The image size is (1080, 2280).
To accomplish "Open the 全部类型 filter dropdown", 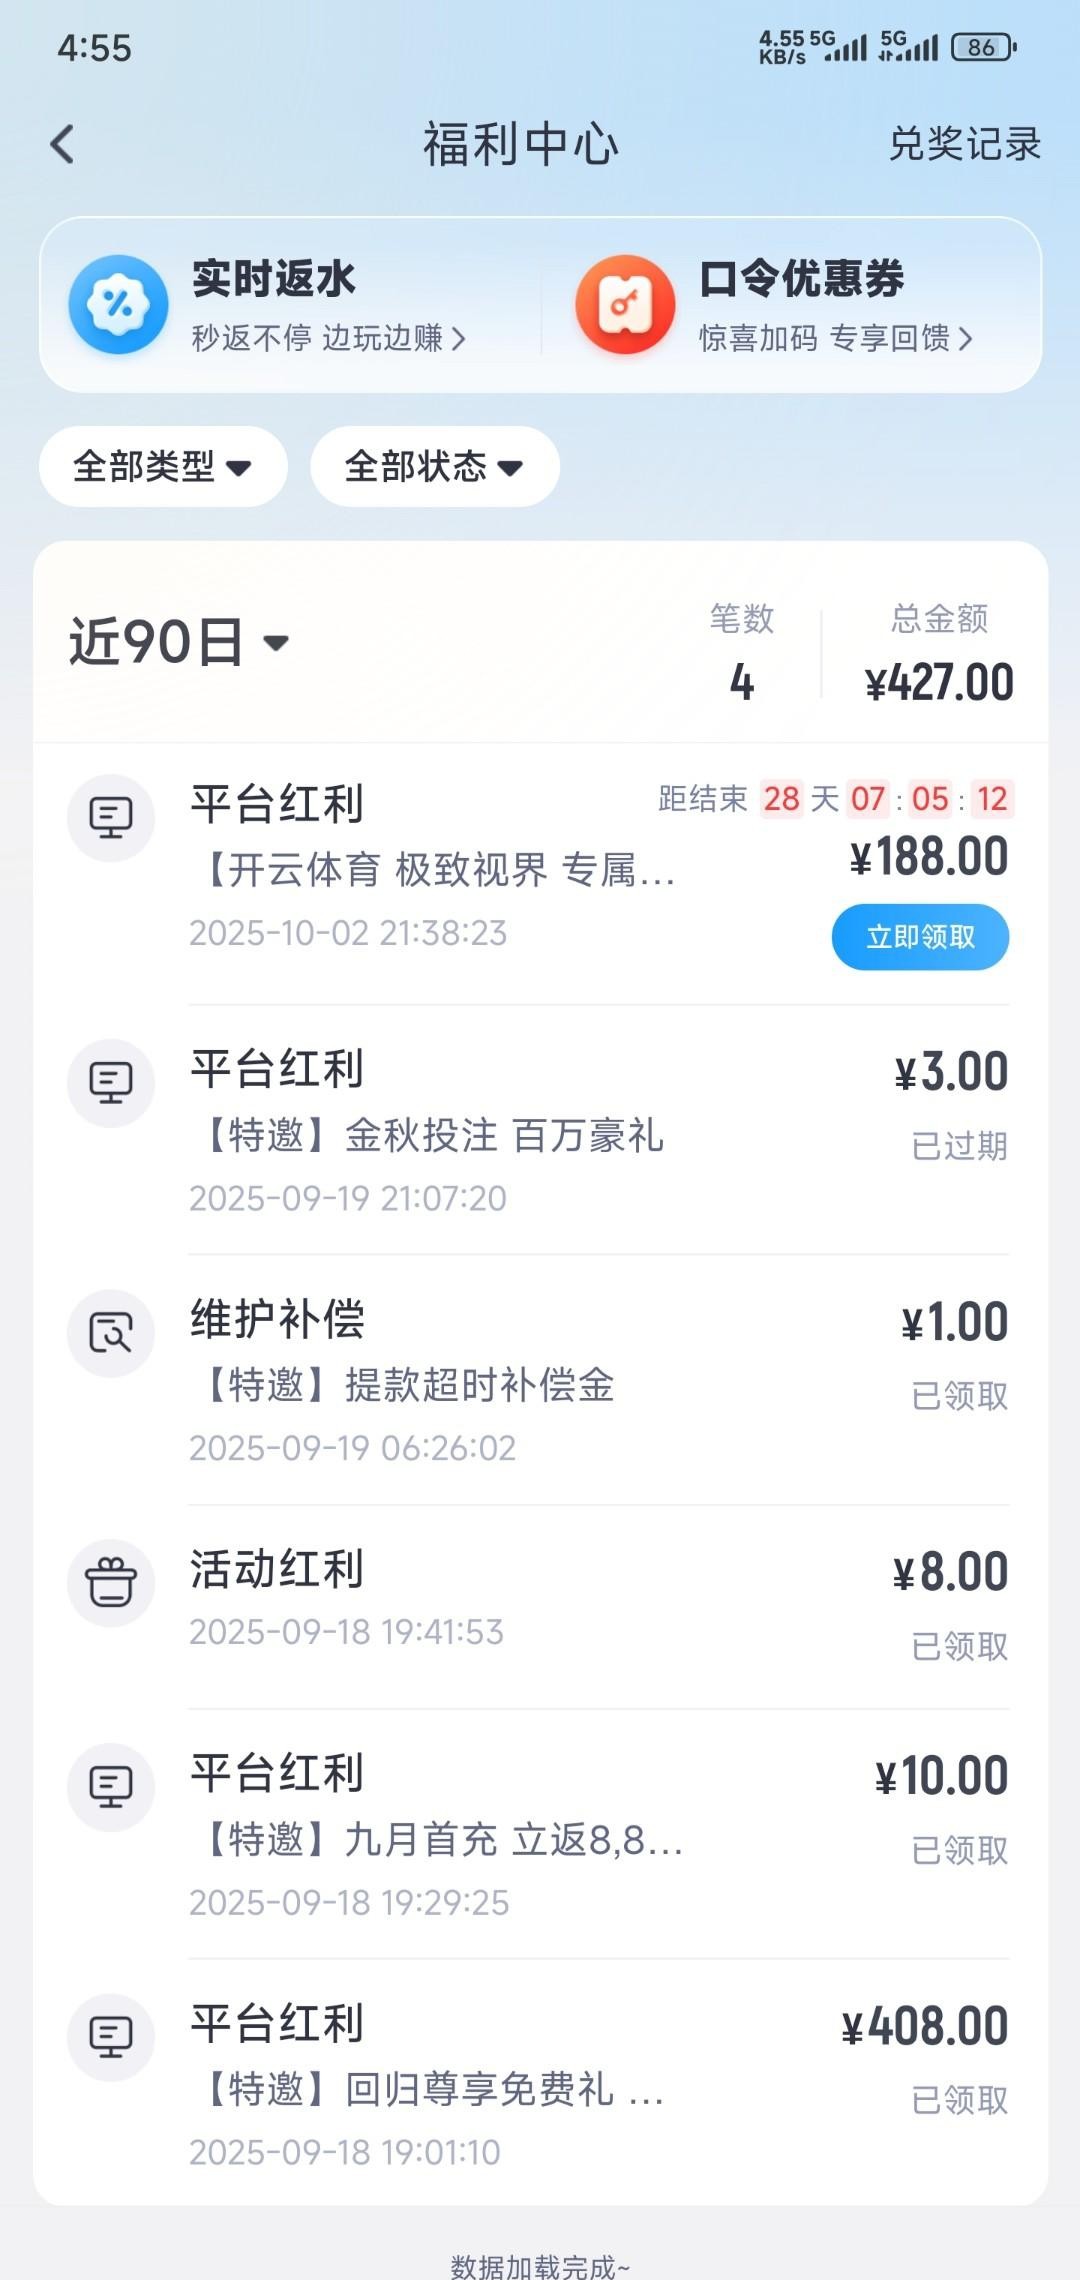I will coord(163,467).
